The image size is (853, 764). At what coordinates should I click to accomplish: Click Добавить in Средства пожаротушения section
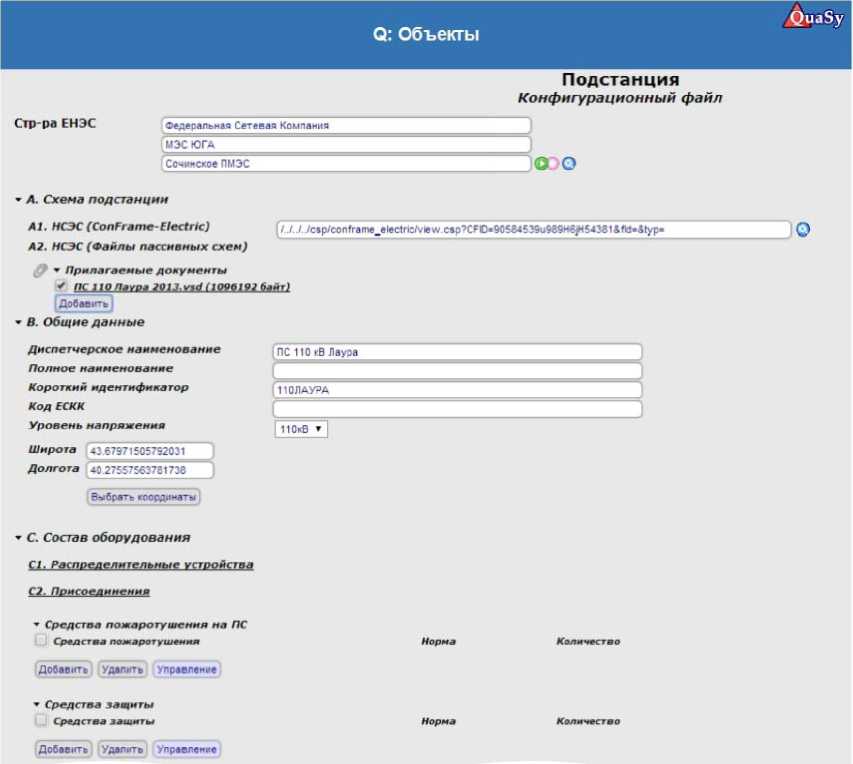[63, 669]
